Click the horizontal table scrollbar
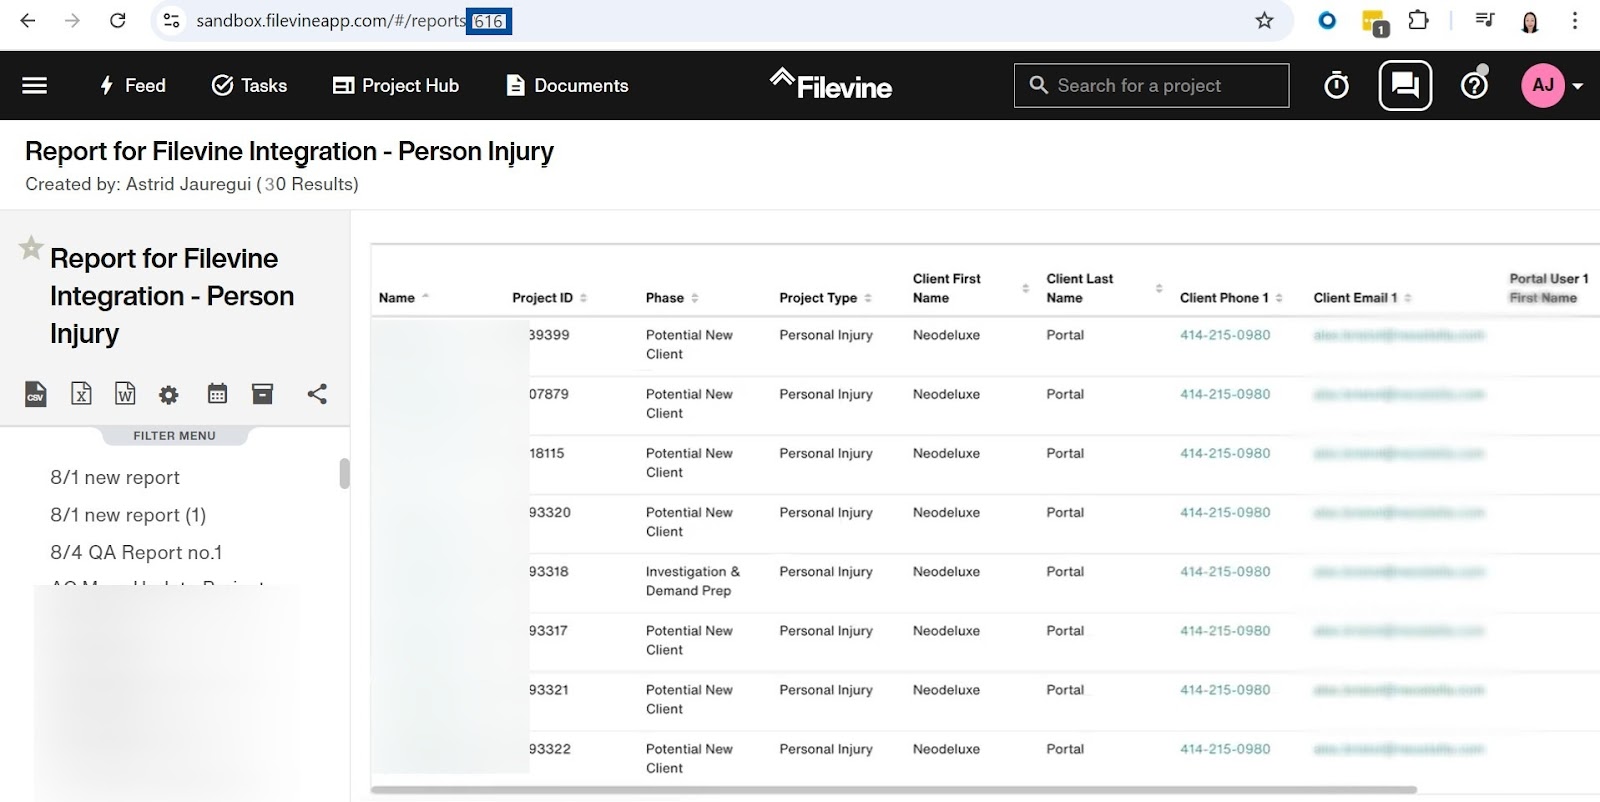Screen dimensions: 1600x802 tap(893, 790)
